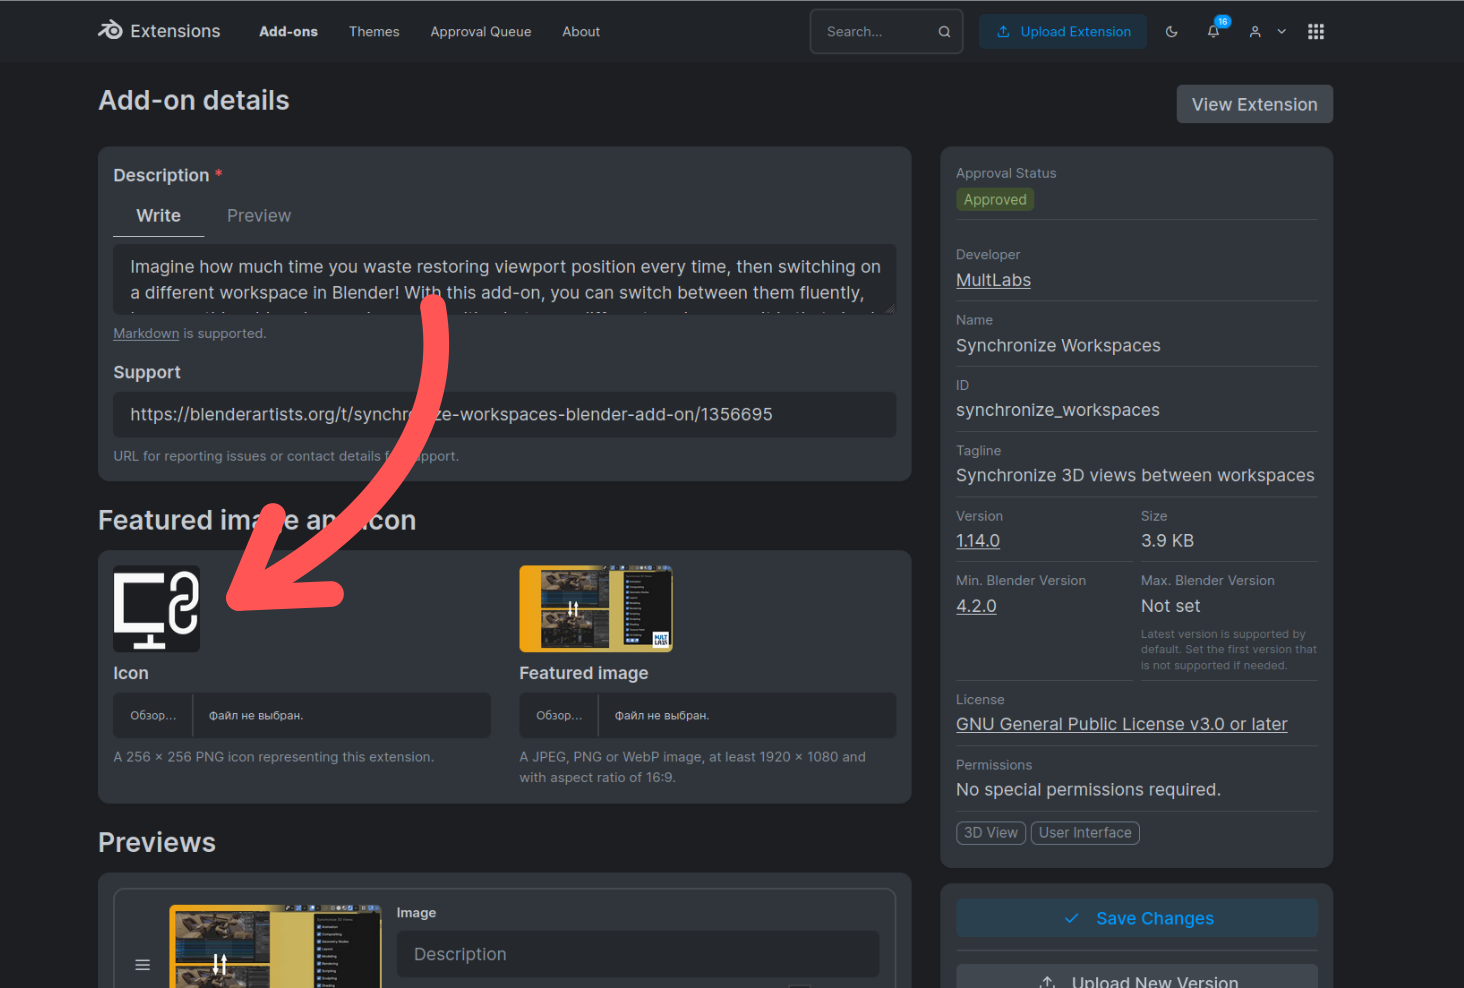Image resolution: width=1464 pixels, height=988 pixels.
Task: Click the preview reorder handle icon
Action: point(143,965)
